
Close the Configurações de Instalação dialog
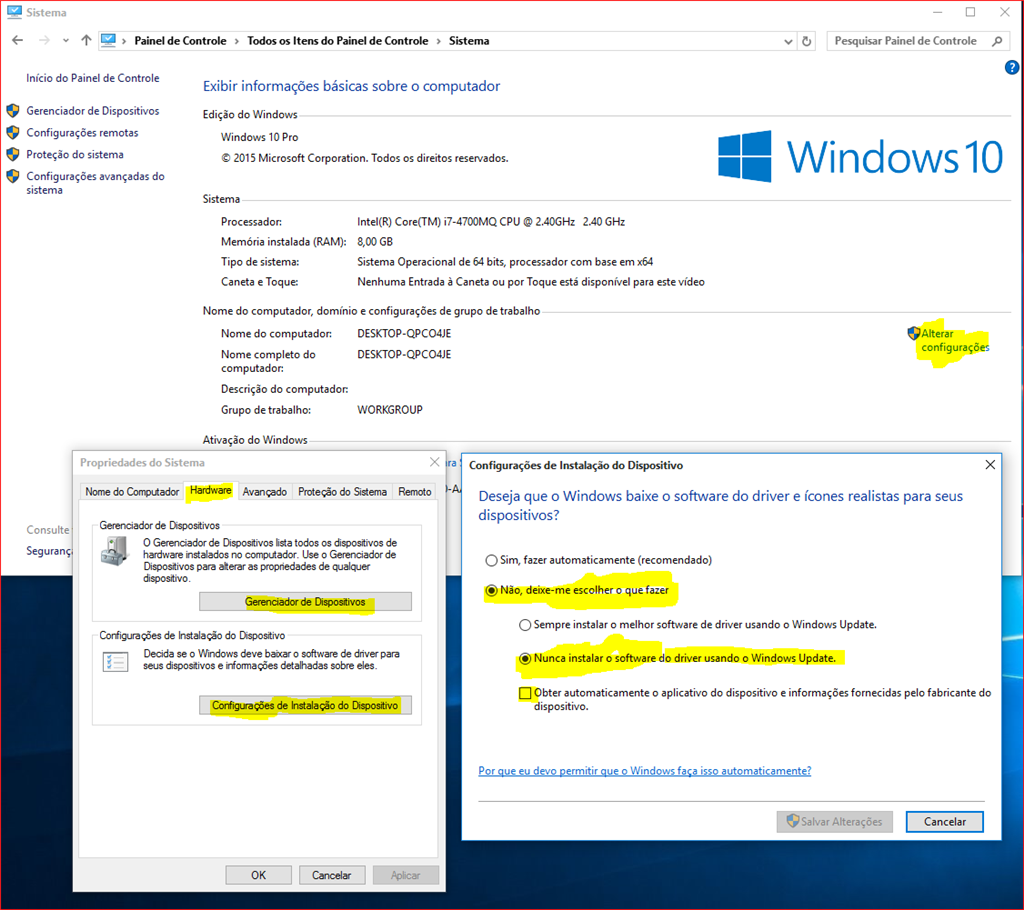coord(990,464)
